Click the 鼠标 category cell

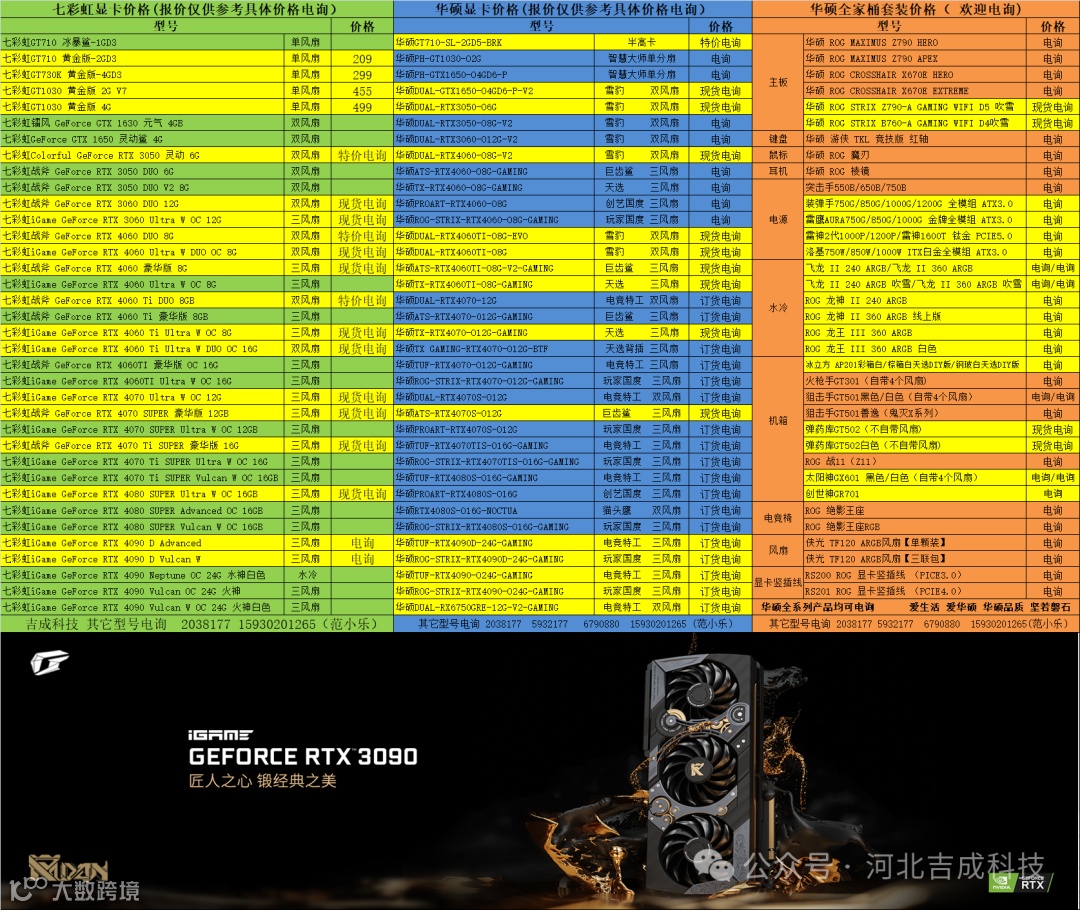coord(778,155)
